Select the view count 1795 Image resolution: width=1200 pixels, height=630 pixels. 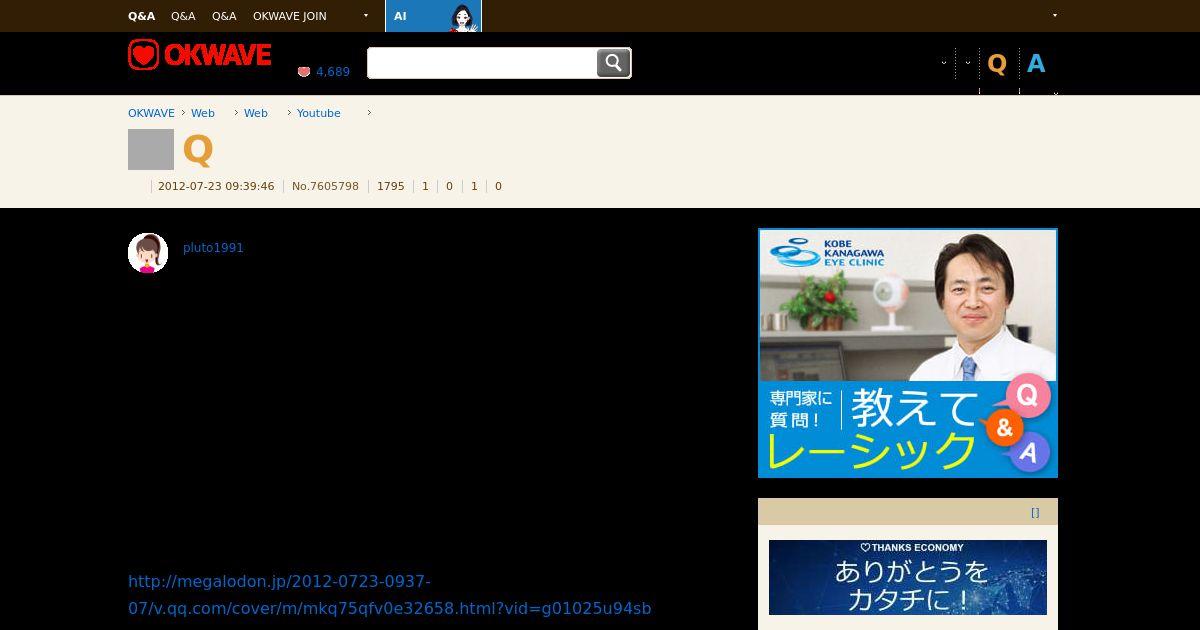click(x=391, y=186)
